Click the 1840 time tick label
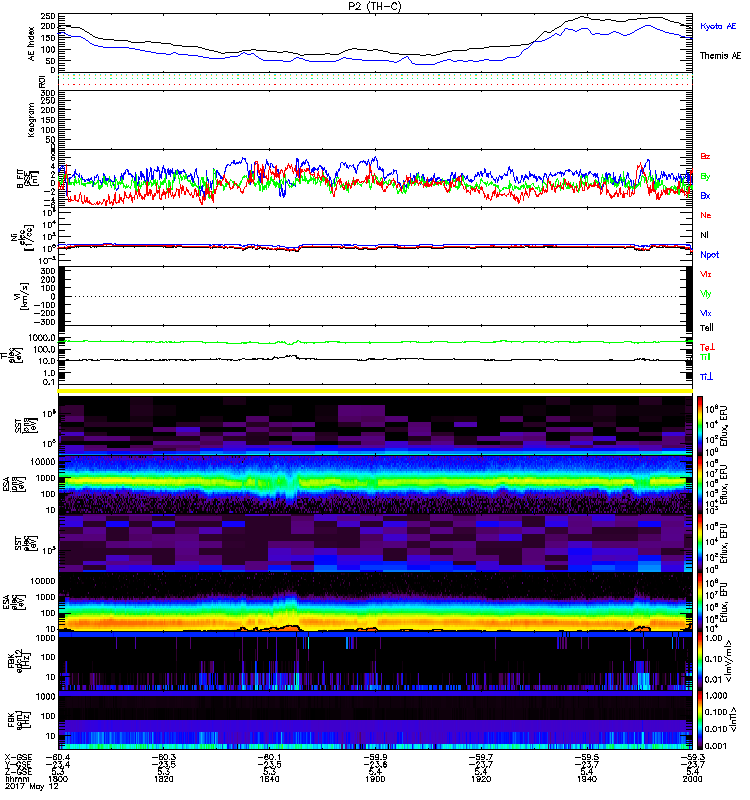Viewport: 750px width, 800px height. (x=269, y=779)
